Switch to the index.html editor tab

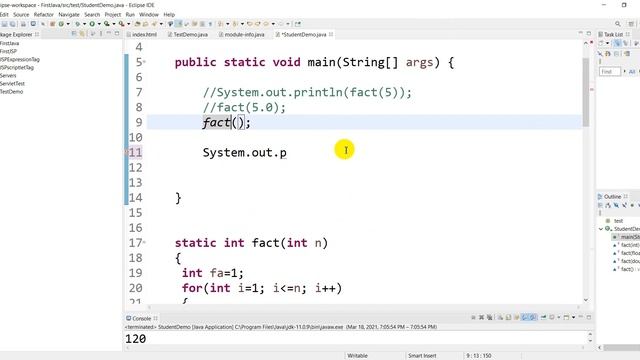142,35
